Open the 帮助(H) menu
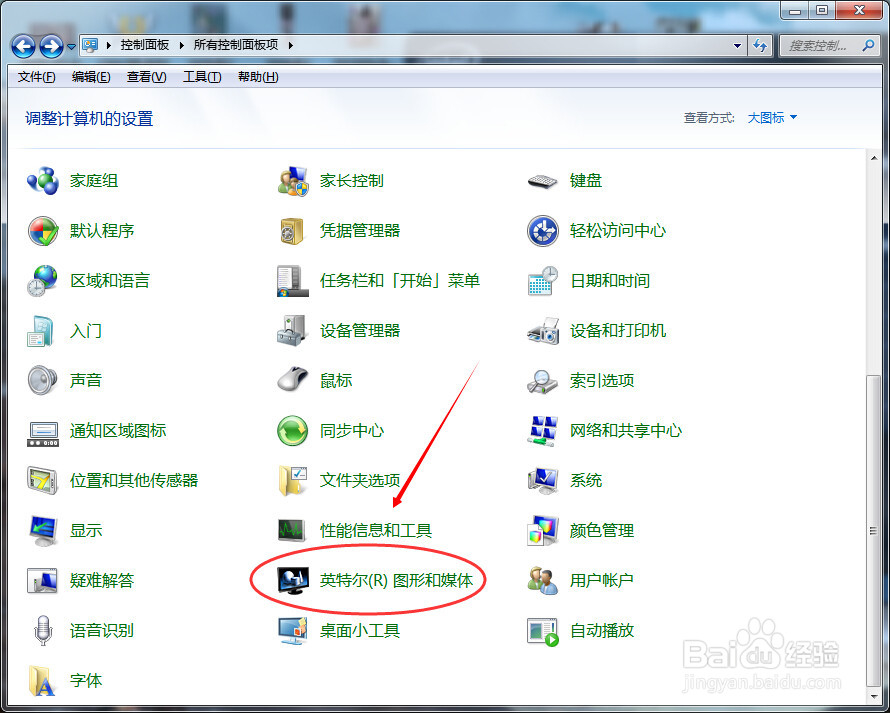The image size is (890, 713). click(258, 77)
